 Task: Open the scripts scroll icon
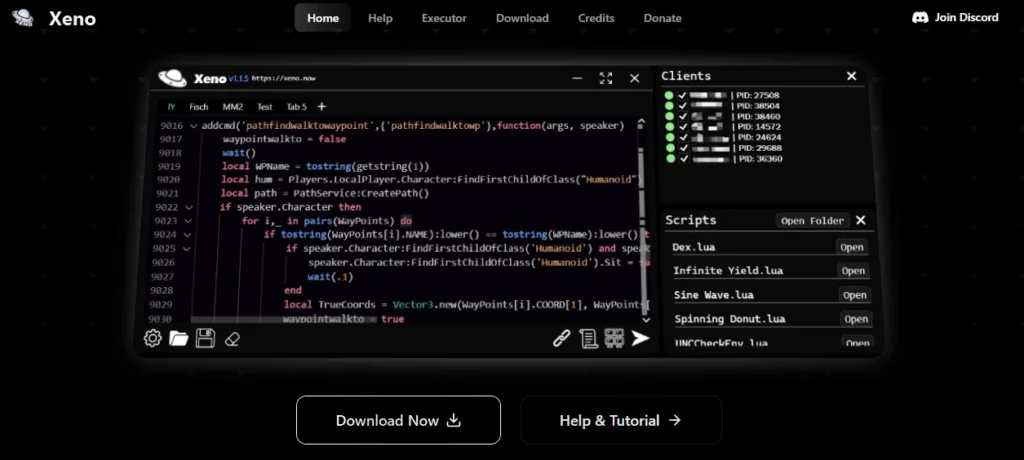tap(588, 338)
